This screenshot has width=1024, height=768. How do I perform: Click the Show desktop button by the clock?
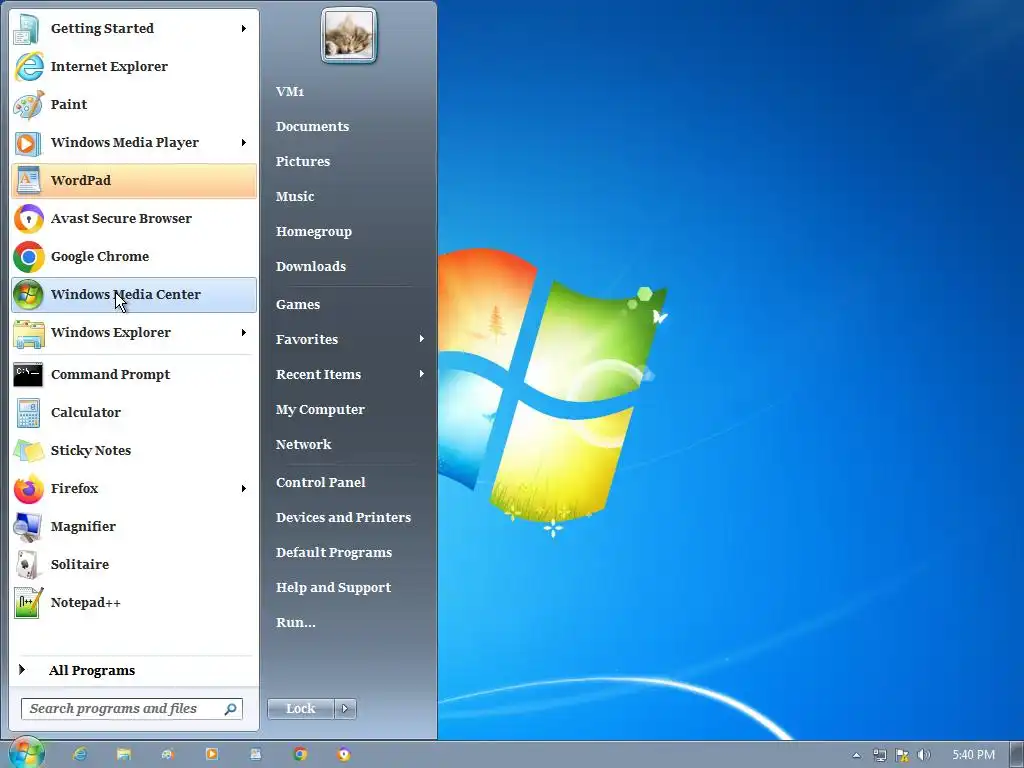click(x=1016, y=755)
